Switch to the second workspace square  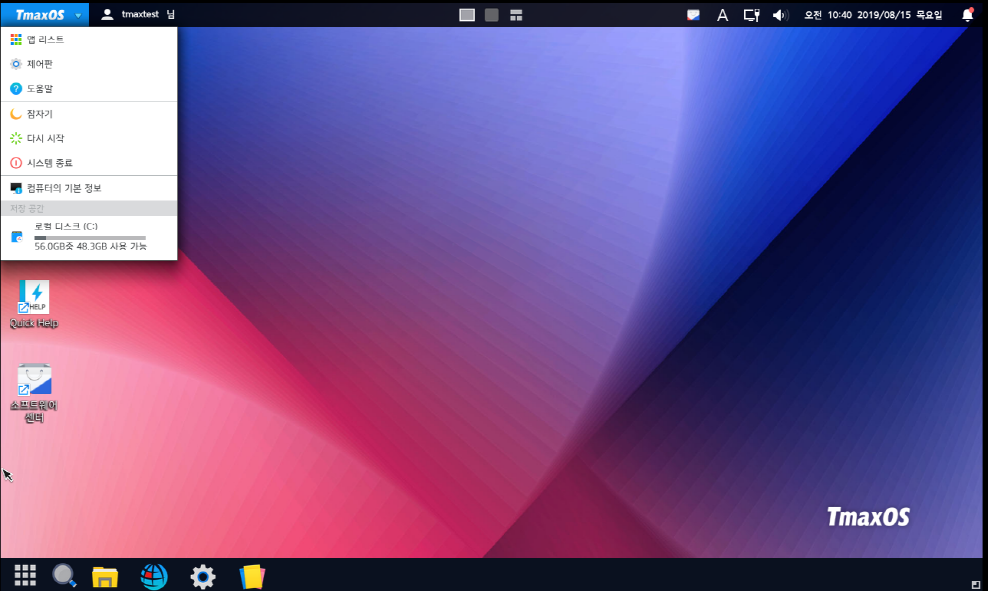tap(491, 15)
